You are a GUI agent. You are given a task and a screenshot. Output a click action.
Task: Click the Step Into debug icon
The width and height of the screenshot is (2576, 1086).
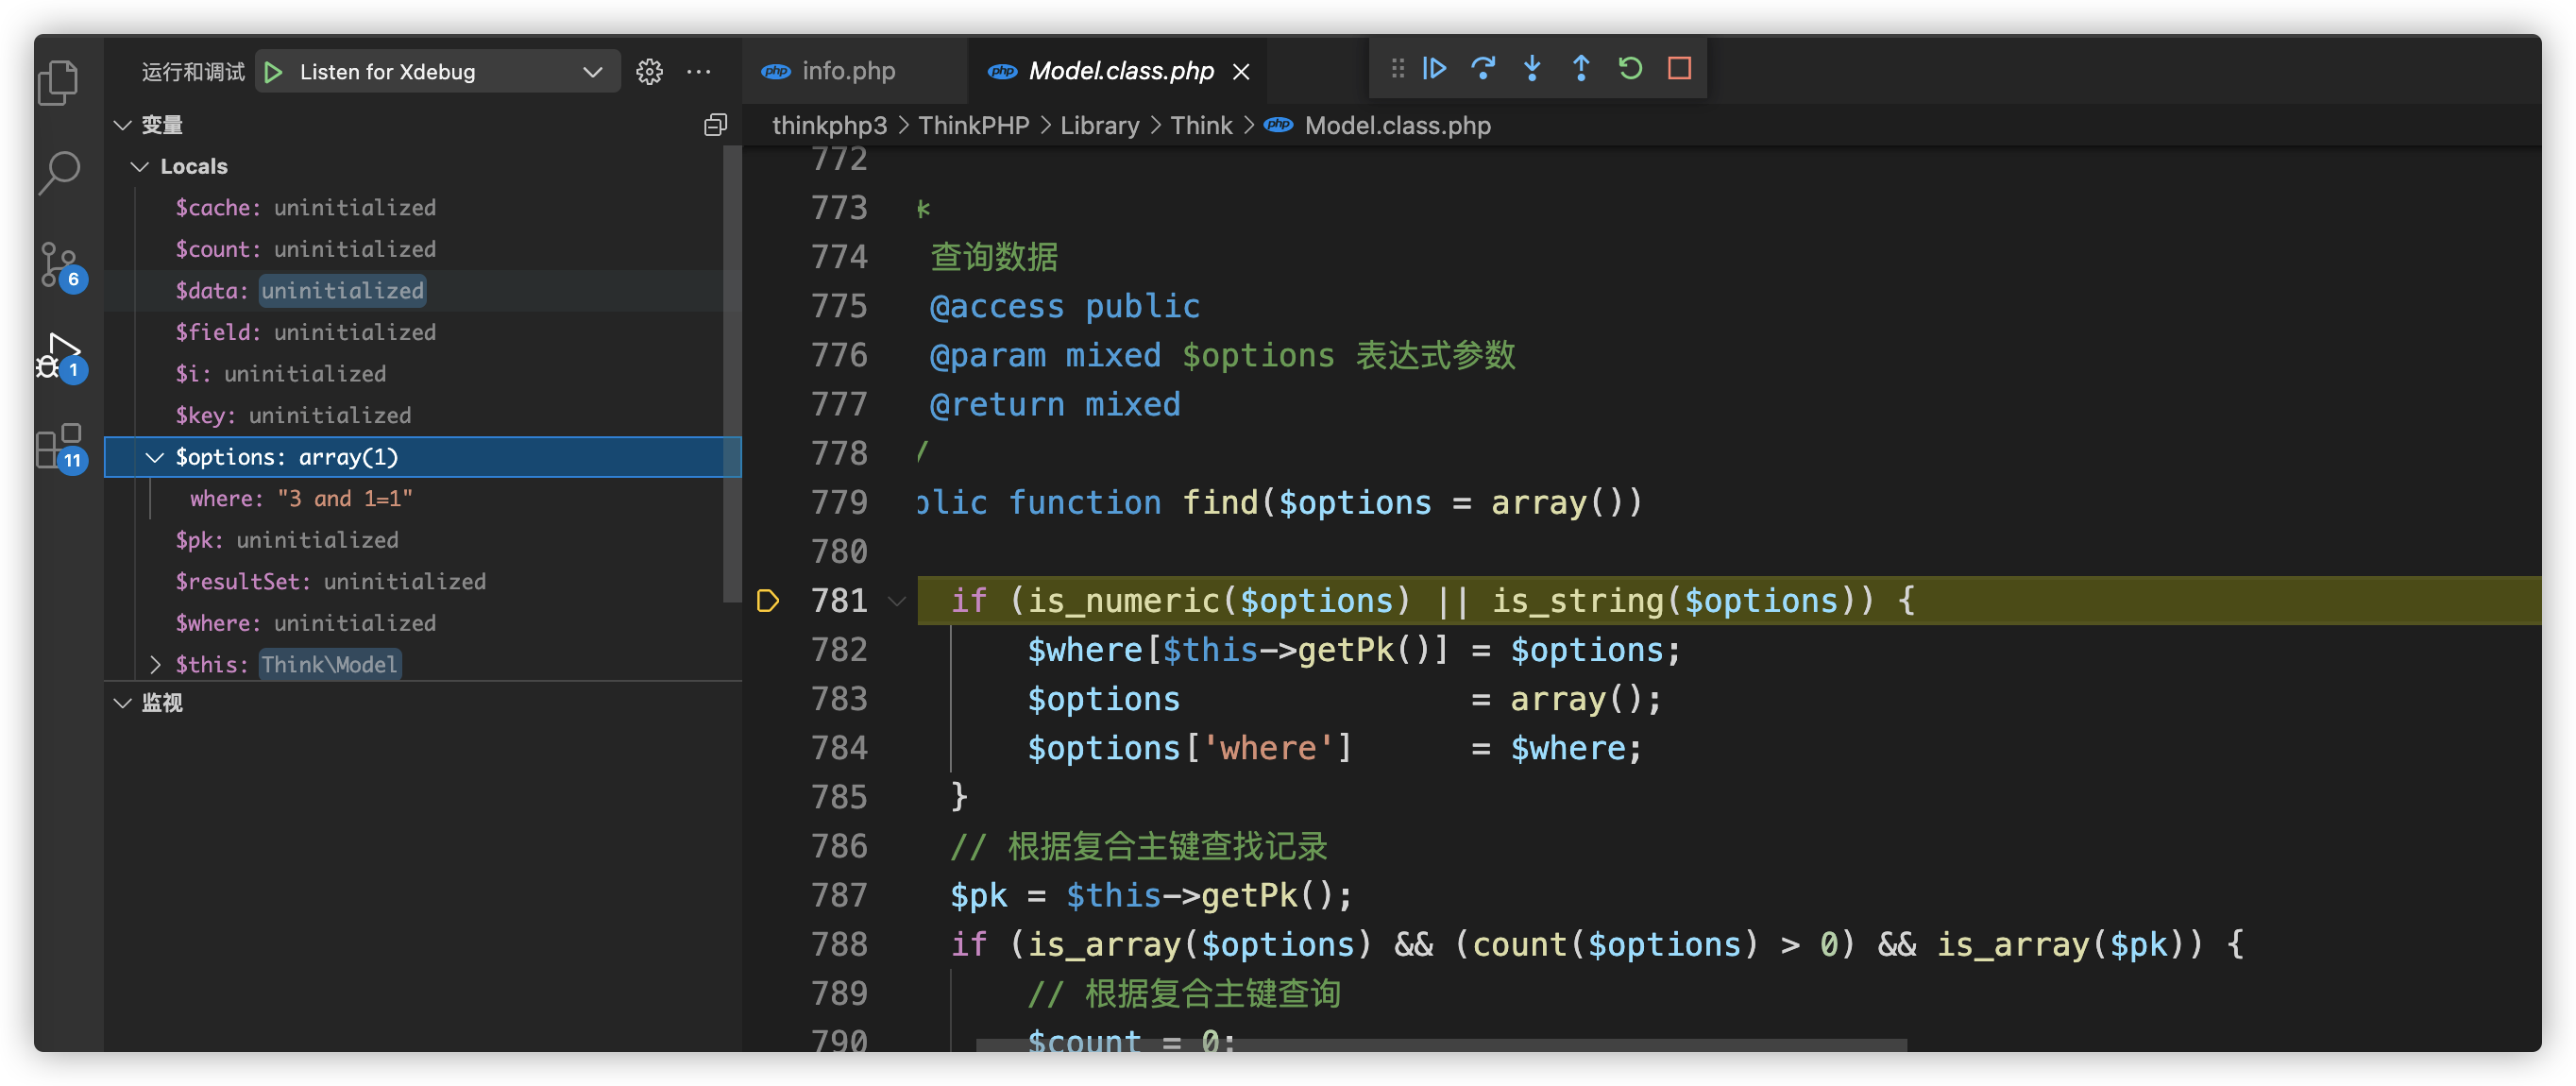(x=1532, y=69)
